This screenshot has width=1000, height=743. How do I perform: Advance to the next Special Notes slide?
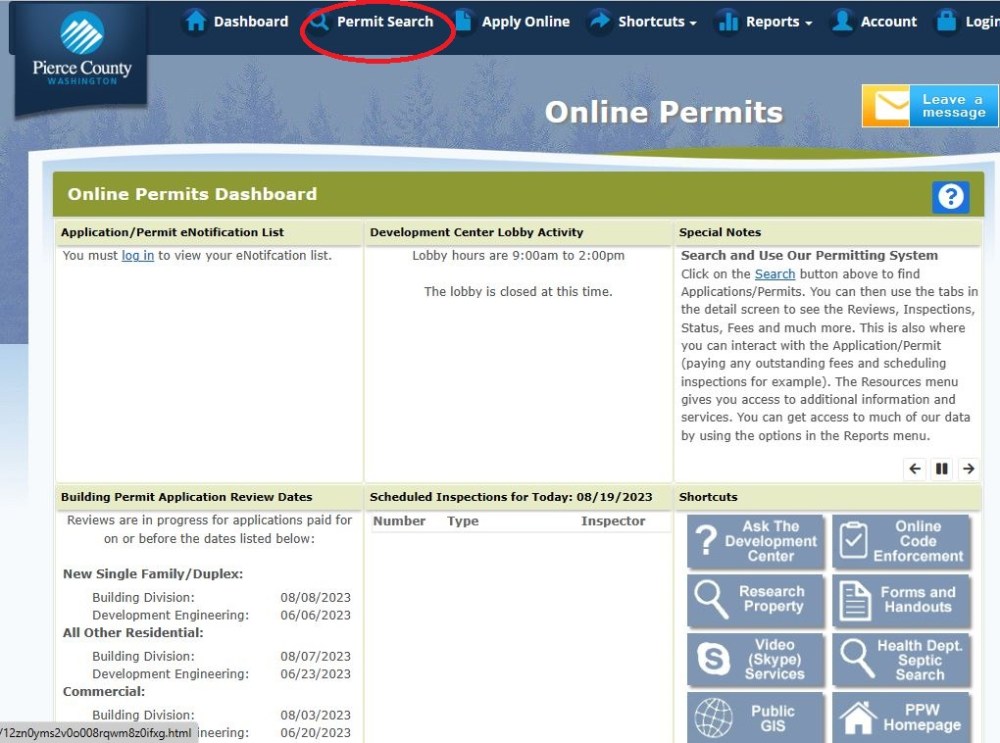pyautogui.click(x=968, y=468)
